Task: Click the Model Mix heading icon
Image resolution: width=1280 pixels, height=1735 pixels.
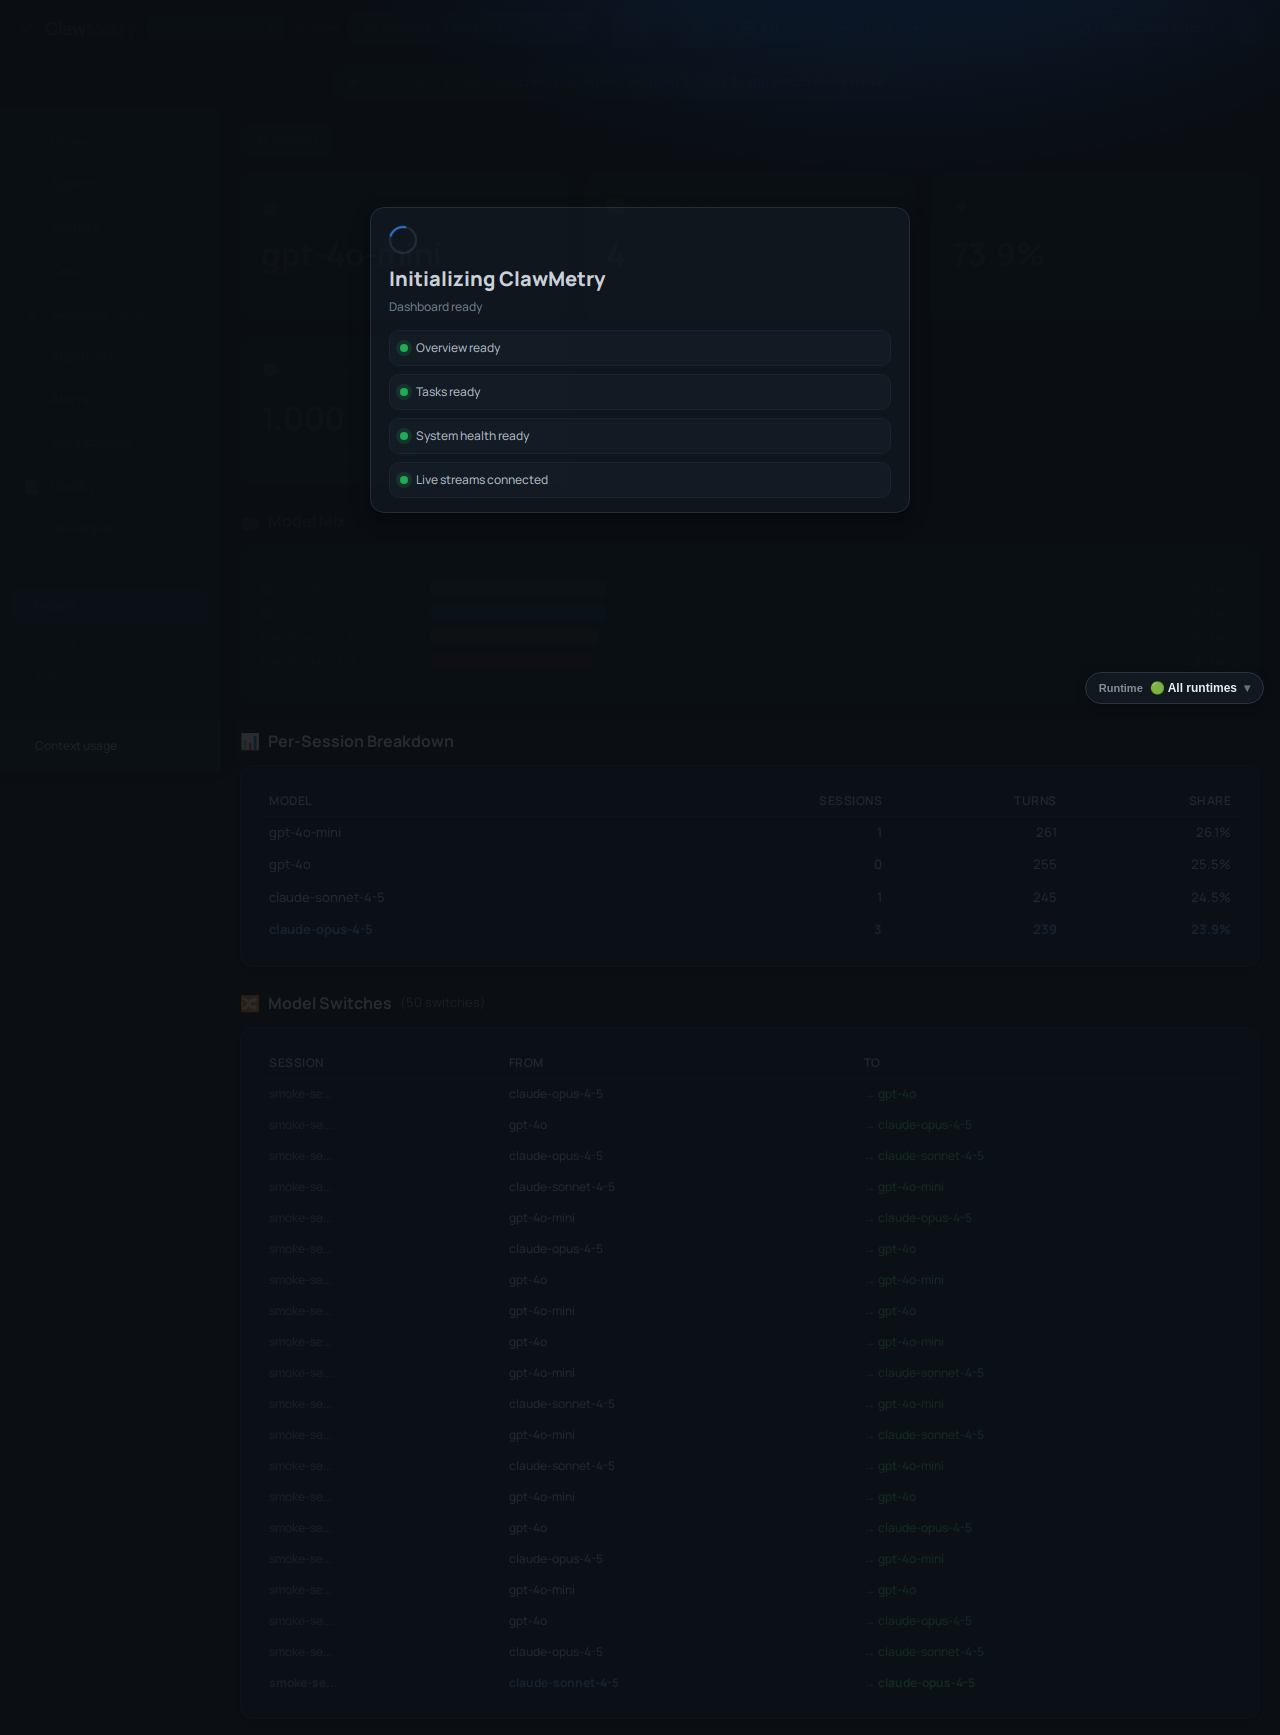Action: (x=250, y=522)
